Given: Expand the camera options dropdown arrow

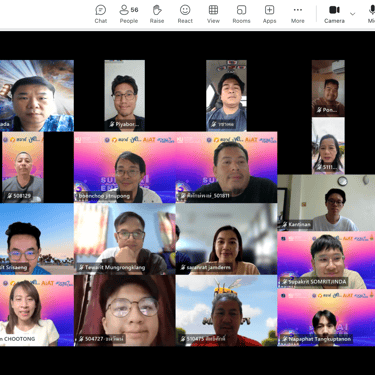Looking at the screenshot, I should click(352, 14).
